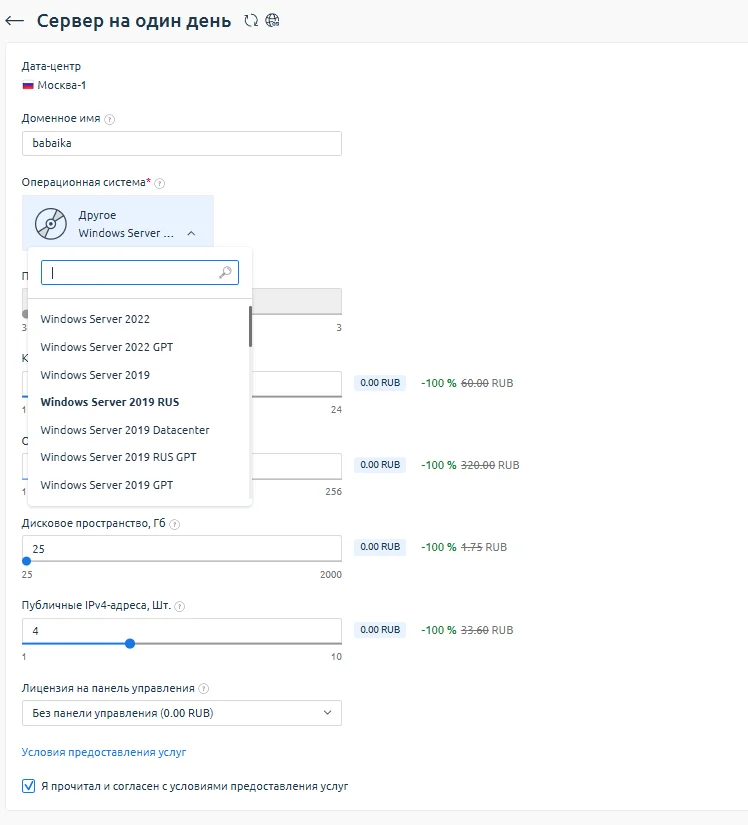Image resolution: width=748 pixels, height=825 pixels.
Task: Select Windows Server 2022 from list
Action: coord(95,319)
